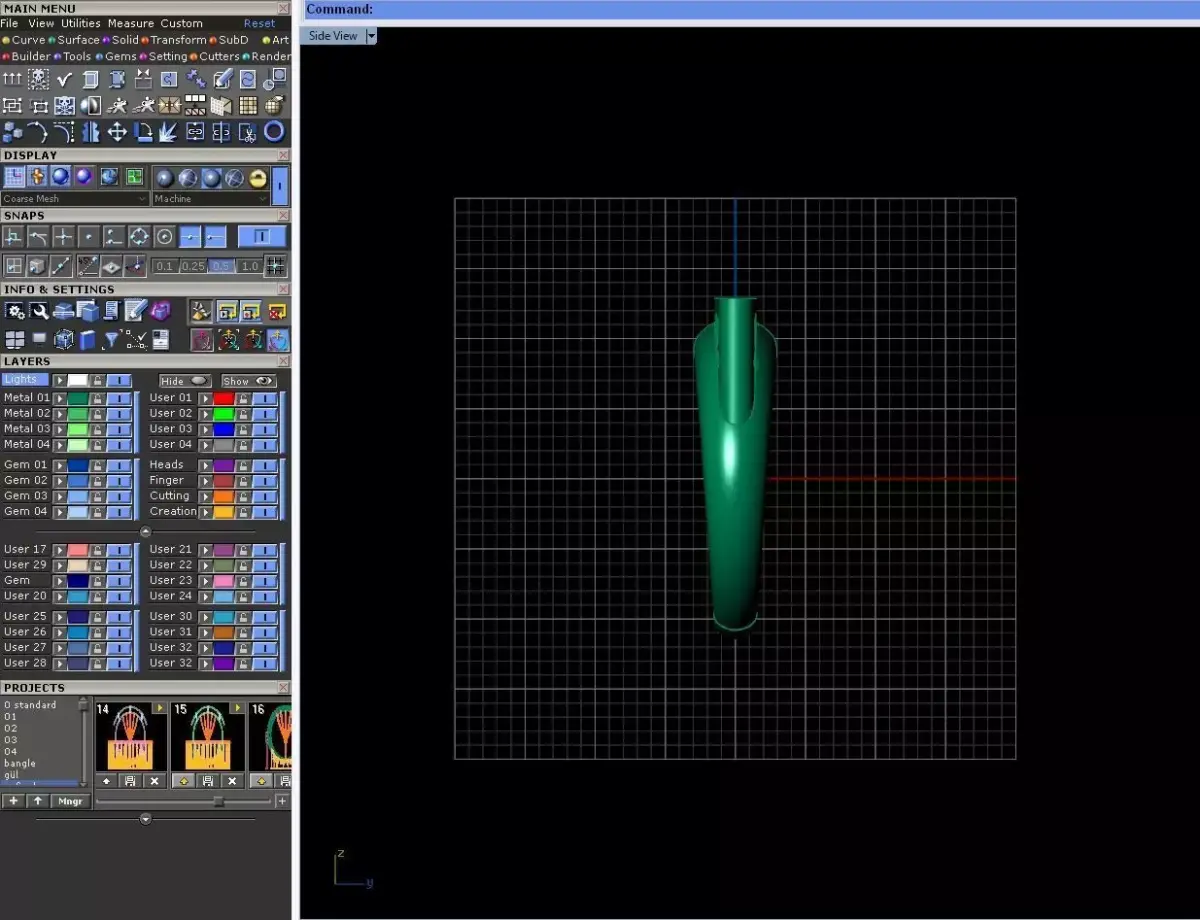Viewport: 1200px width, 920px height.
Task: Click the orange color swatch for Cutting layer
Action: coord(223,496)
